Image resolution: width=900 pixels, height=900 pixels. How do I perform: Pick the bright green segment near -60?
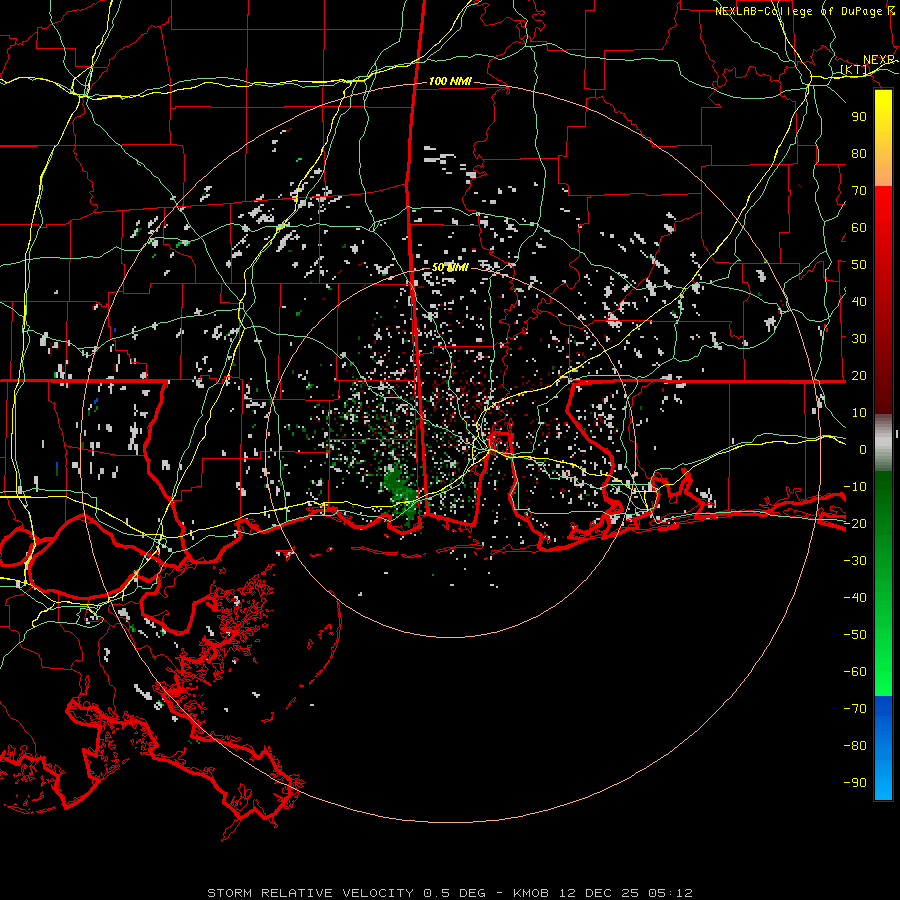pos(883,677)
